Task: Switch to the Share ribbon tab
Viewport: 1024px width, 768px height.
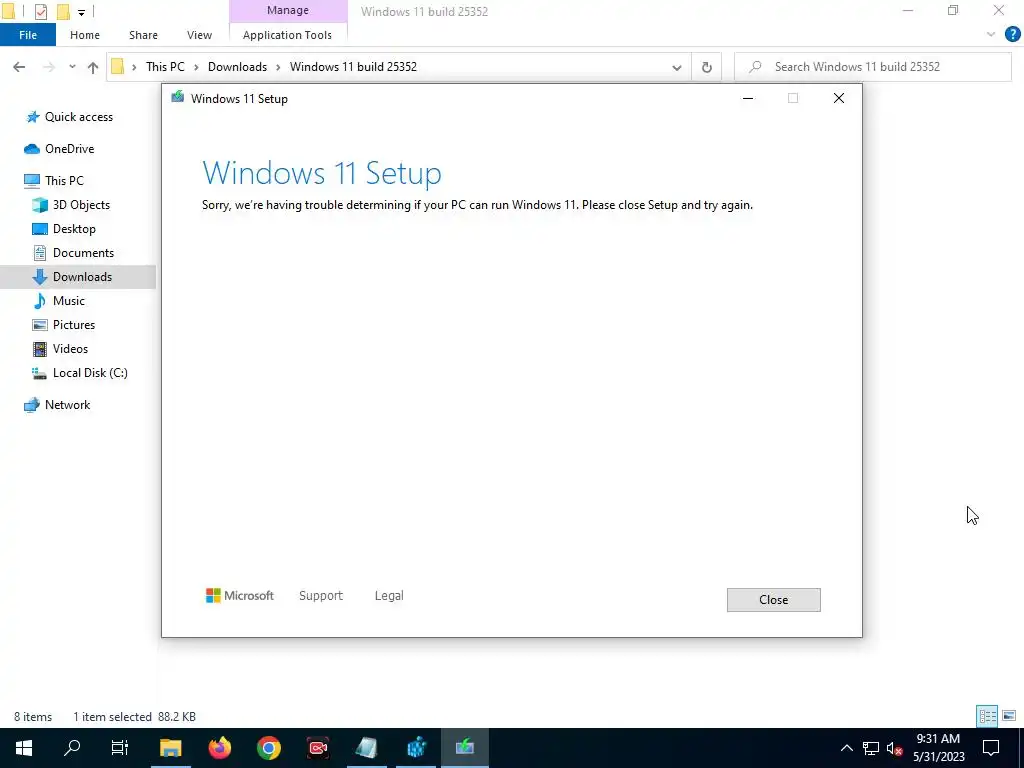Action: tap(143, 35)
